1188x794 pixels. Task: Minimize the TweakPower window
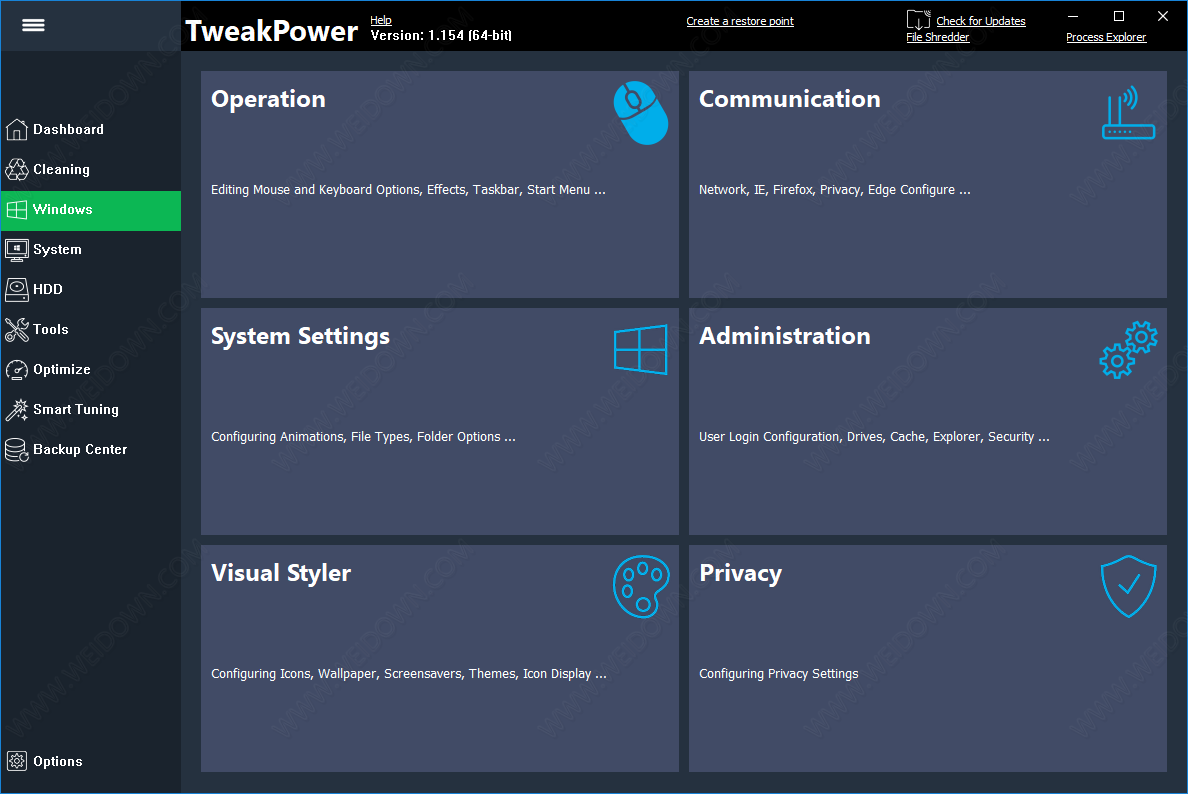click(x=1073, y=16)
